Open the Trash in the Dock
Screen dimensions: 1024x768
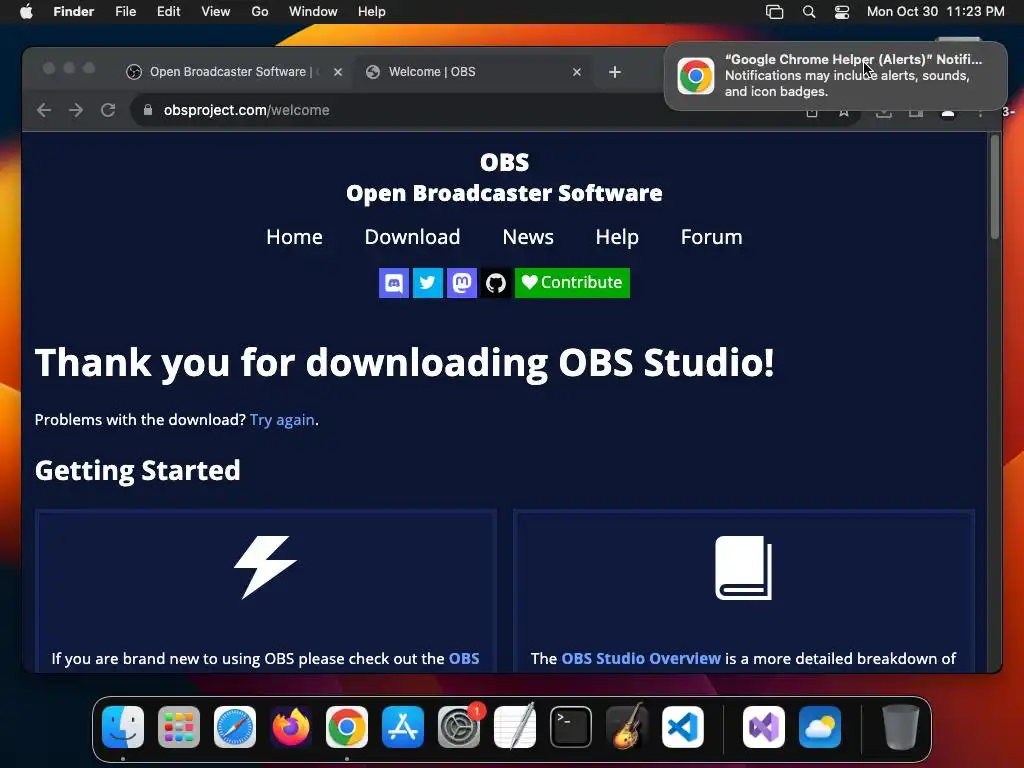point(901,727)
